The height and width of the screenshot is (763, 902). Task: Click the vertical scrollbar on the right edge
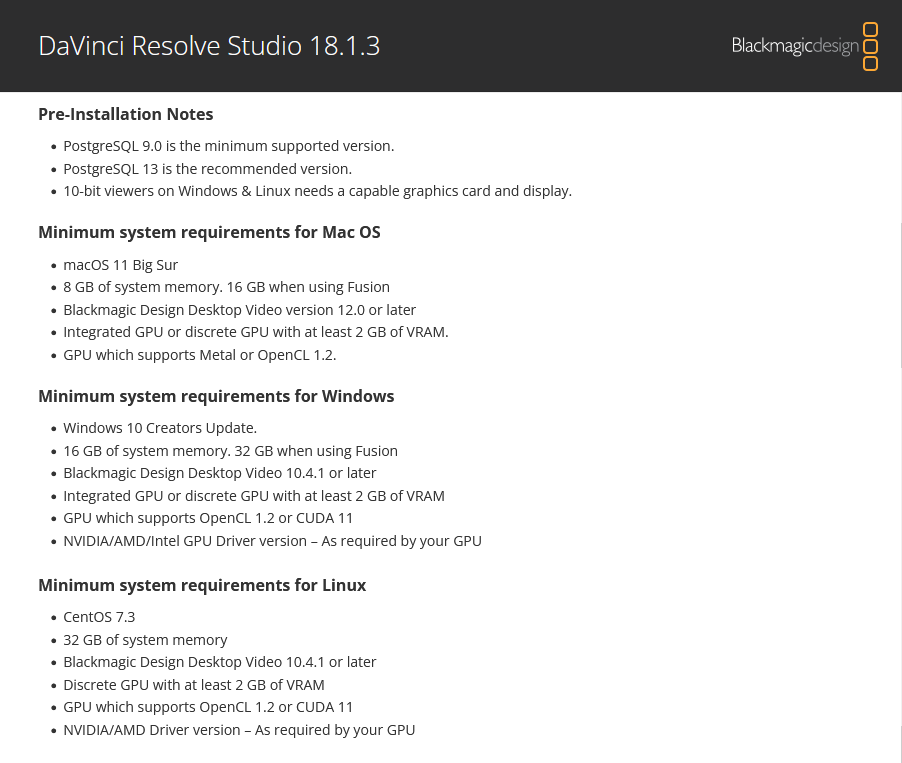[x=900, y=293]
